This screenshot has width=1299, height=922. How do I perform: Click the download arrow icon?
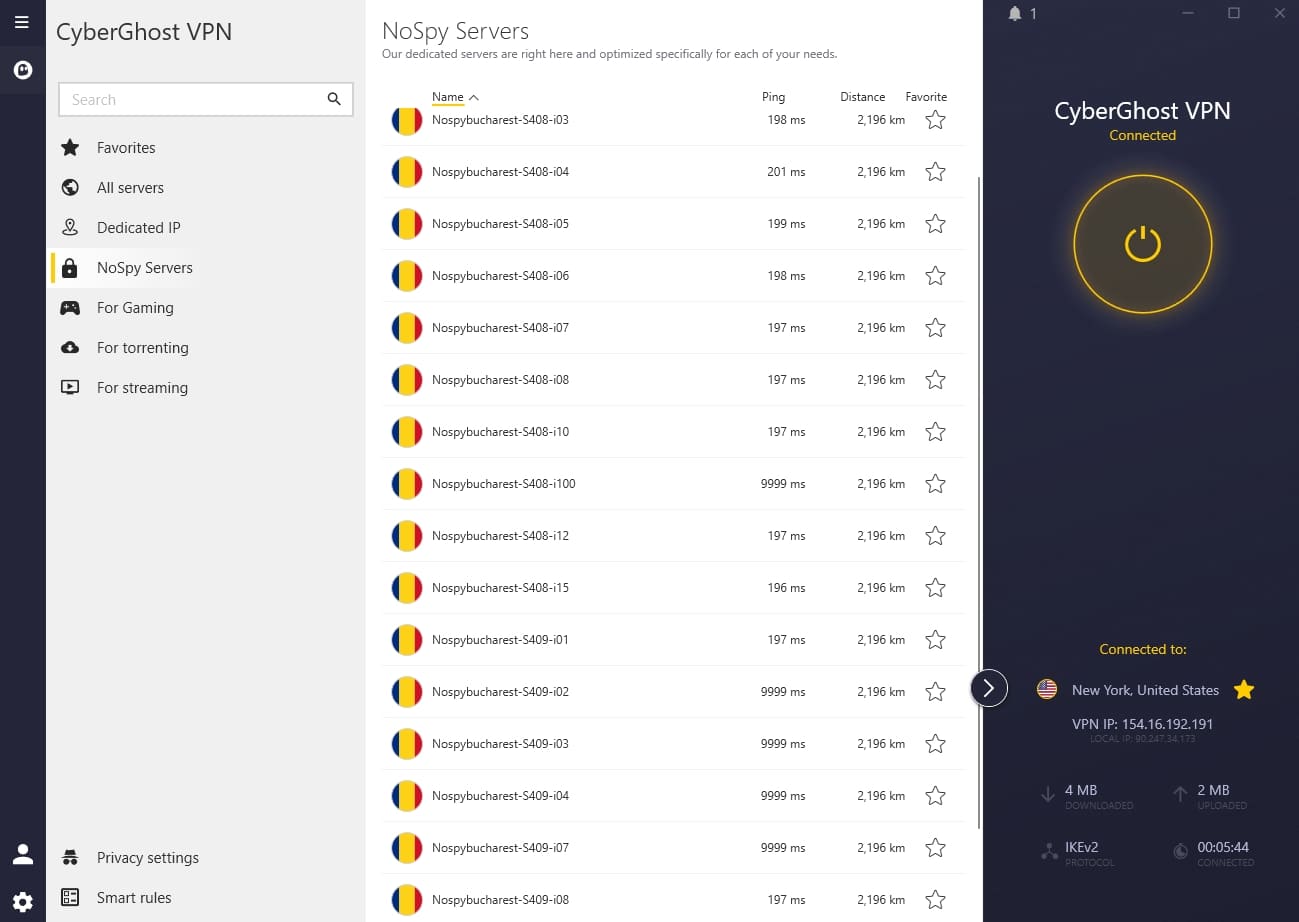point(1047,795)
